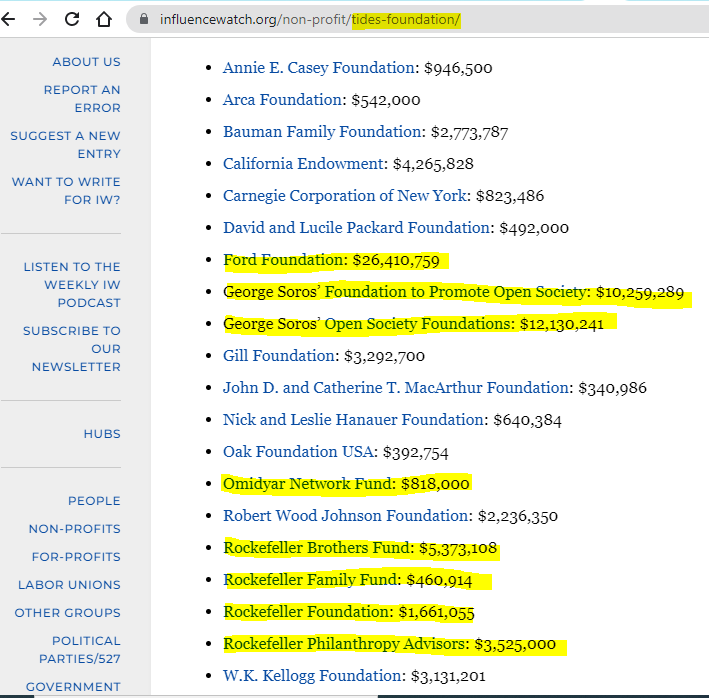Open the About Us sidebar link
Viewport: 709px width, 698px height.
pos(86,62)
